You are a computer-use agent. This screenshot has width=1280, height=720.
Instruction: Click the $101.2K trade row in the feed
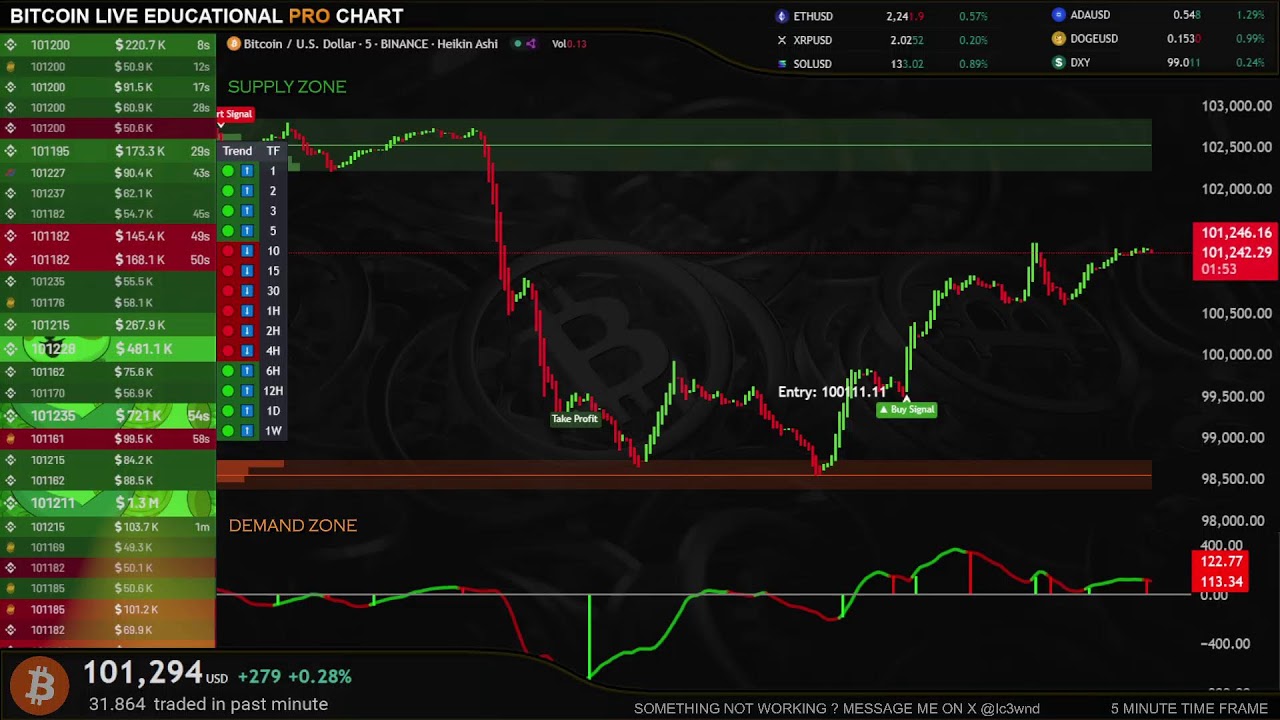(x=107, y=609)
